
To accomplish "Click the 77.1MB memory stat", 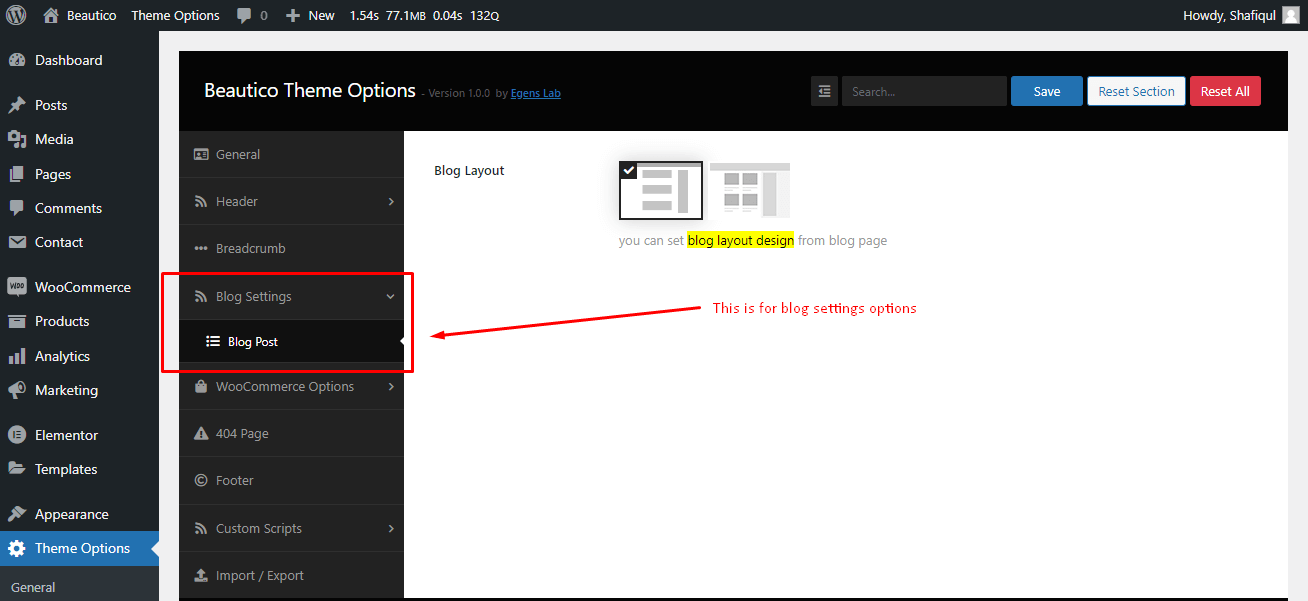I will (405, 16).
